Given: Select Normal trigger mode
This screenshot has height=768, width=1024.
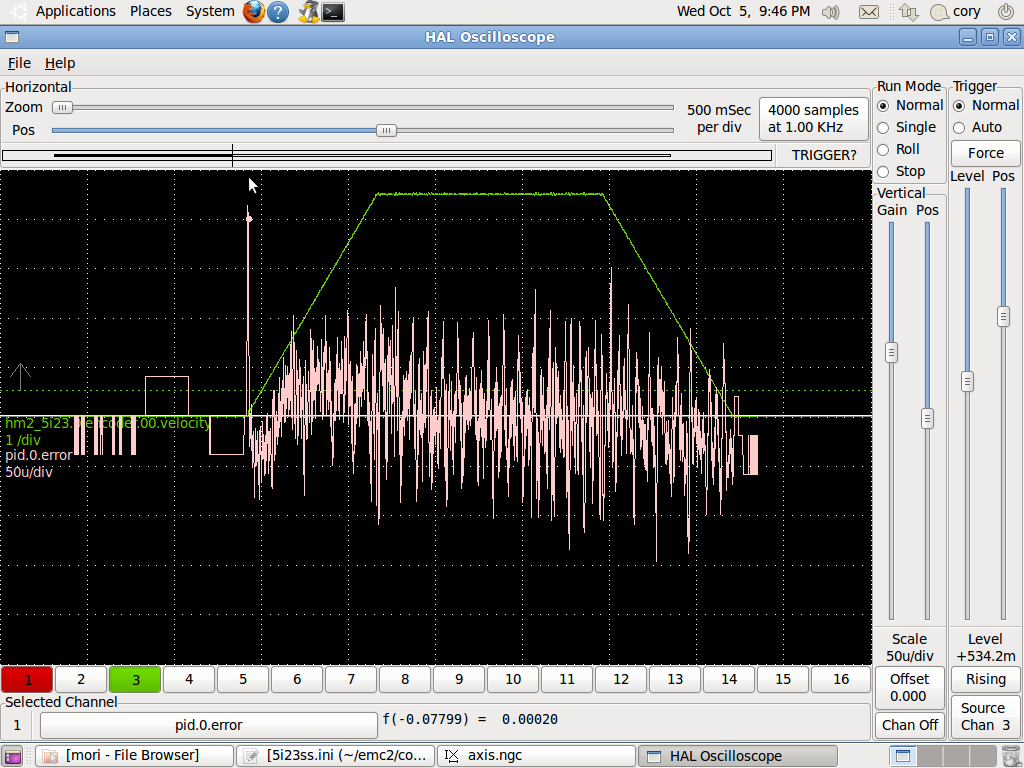Looking at the screenshot, I should (x=986, y=105).
